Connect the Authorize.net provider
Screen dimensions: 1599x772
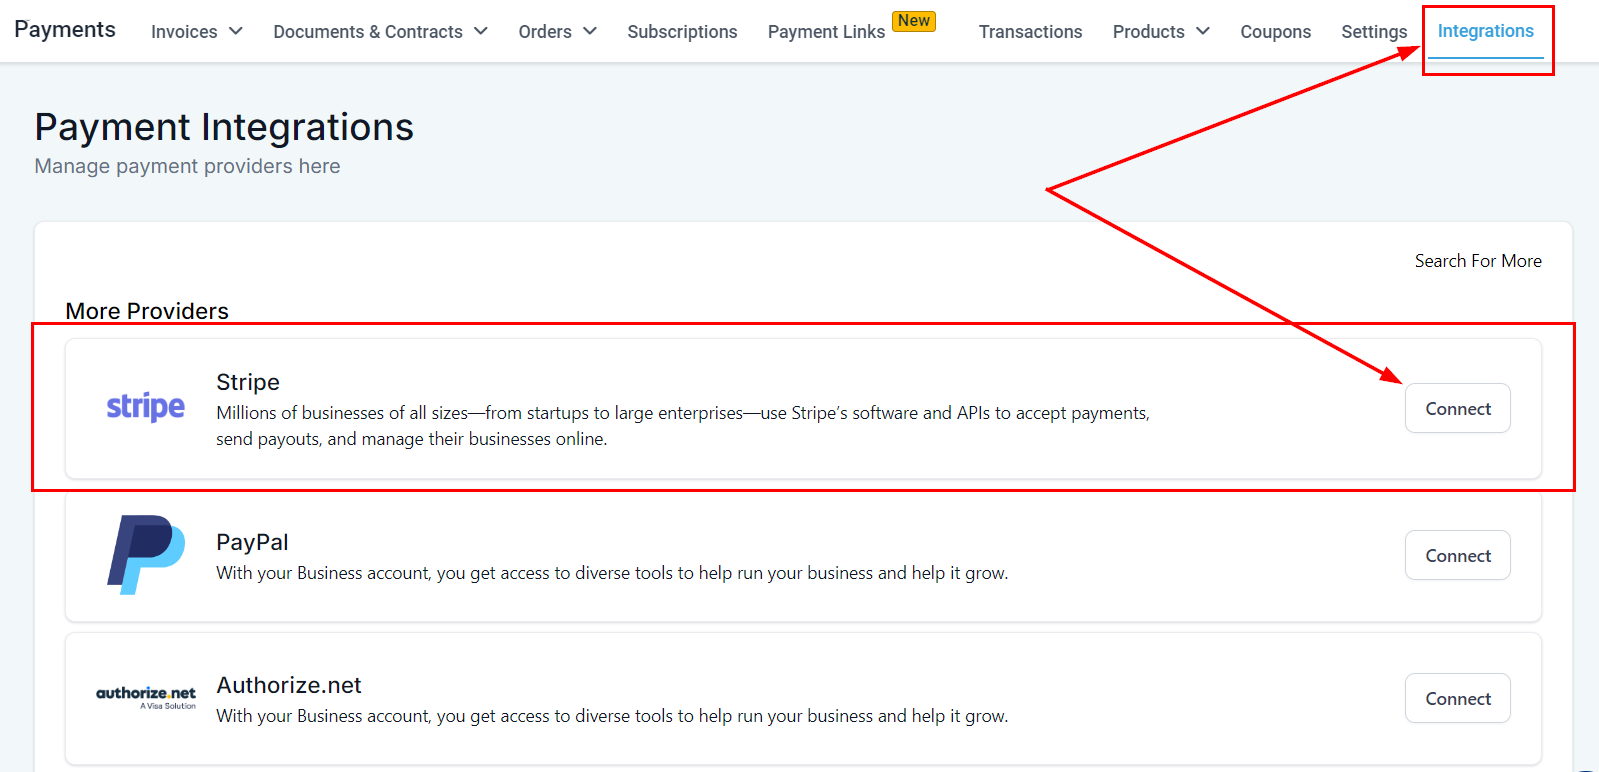(x=1458, y=698)
